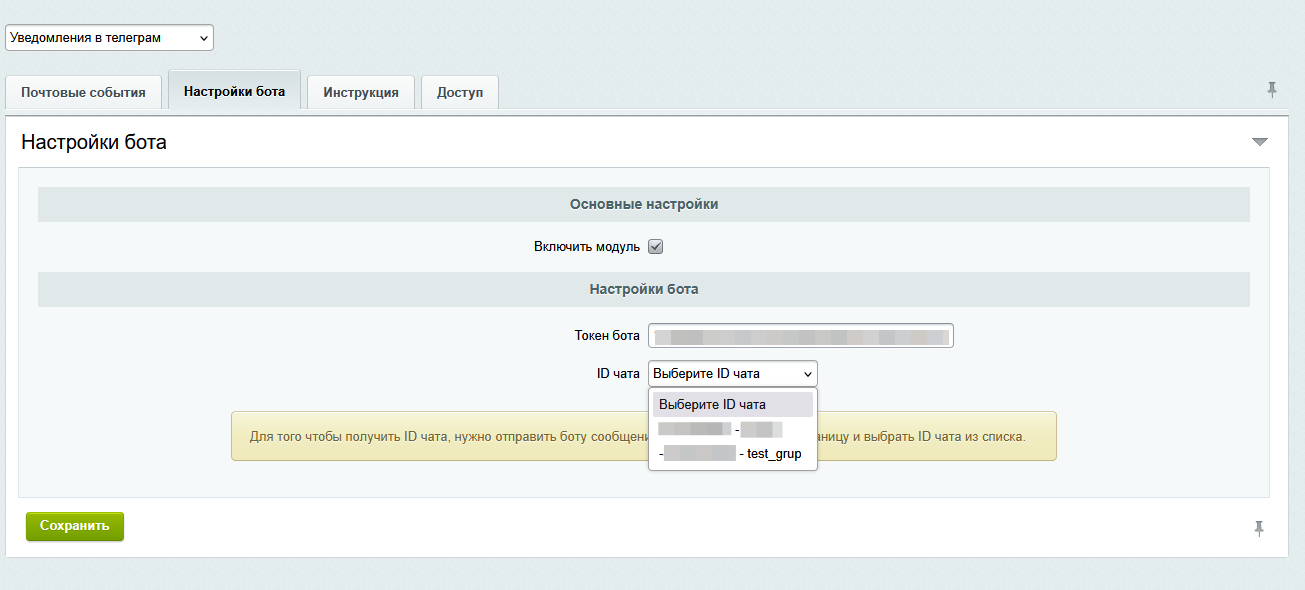Click the "Основные настройки" section header
The image size is (1305, 590).
(x=643, y=204)
